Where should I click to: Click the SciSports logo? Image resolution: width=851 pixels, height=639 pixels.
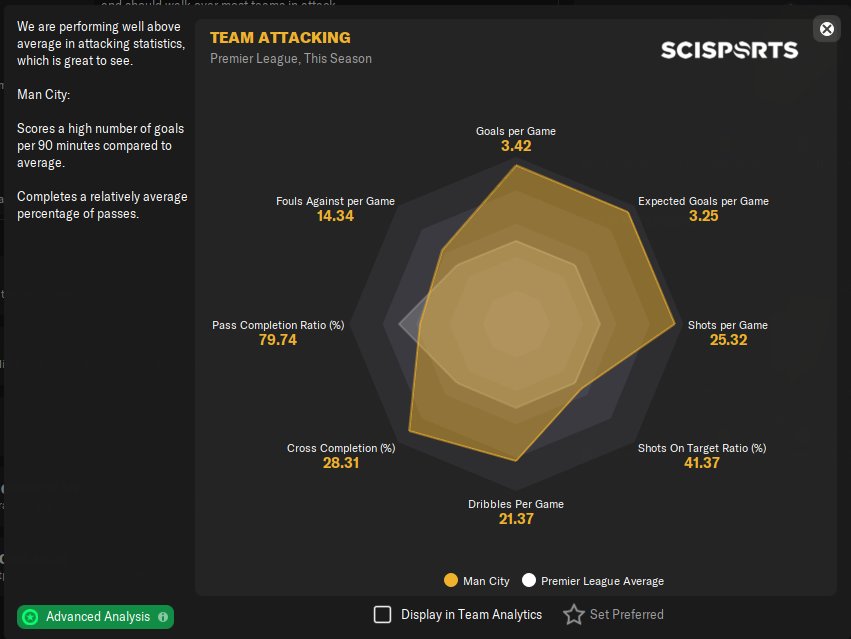[729, 50]
